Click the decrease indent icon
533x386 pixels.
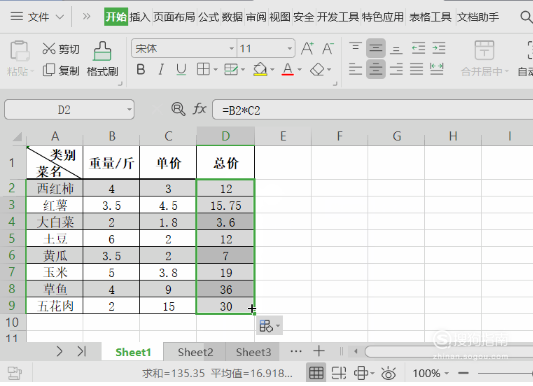(418, 48)
